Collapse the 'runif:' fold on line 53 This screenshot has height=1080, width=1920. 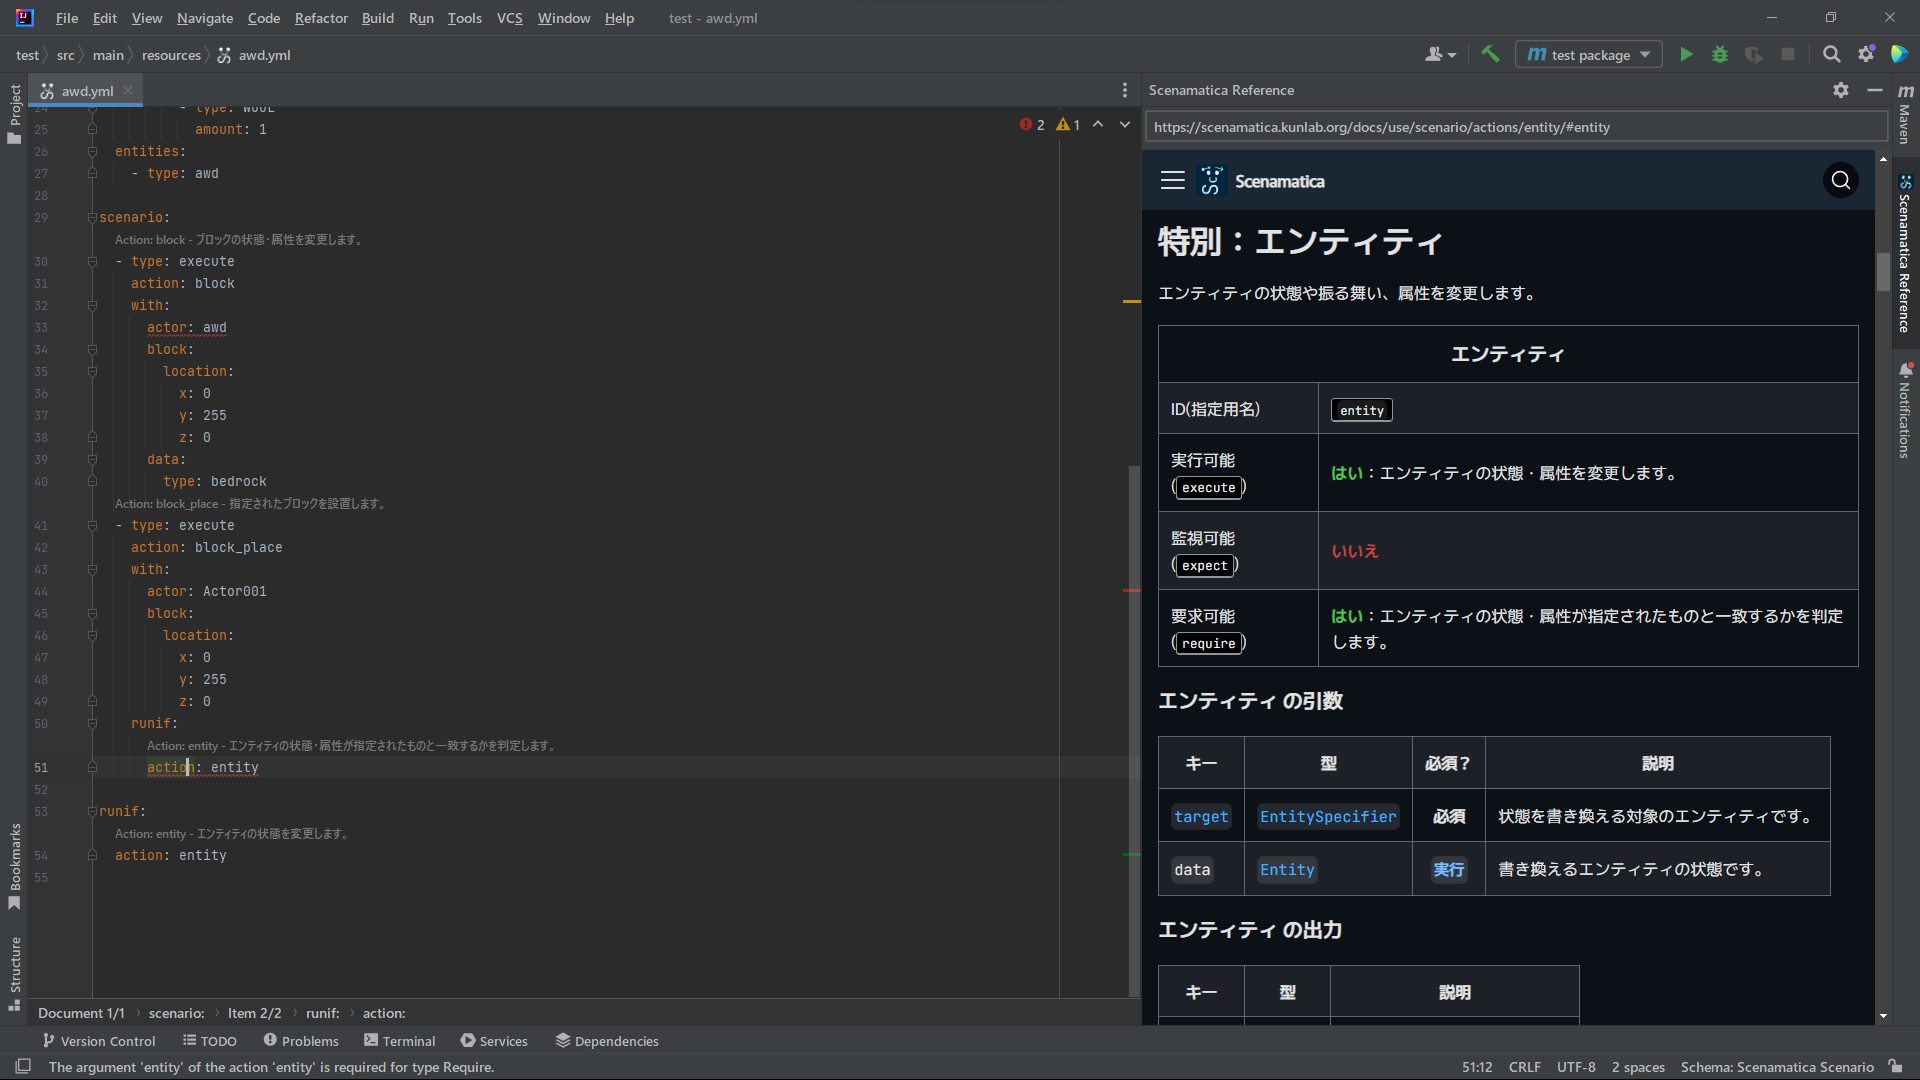(x=92, y=812)
